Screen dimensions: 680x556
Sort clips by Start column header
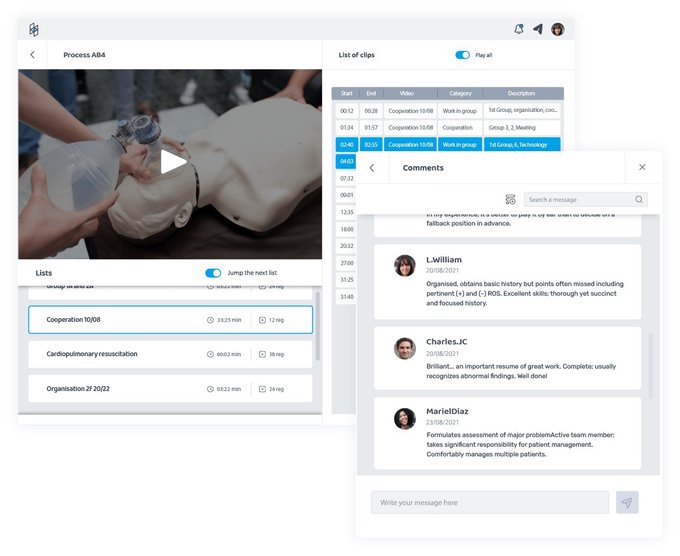tap(347, 93)
